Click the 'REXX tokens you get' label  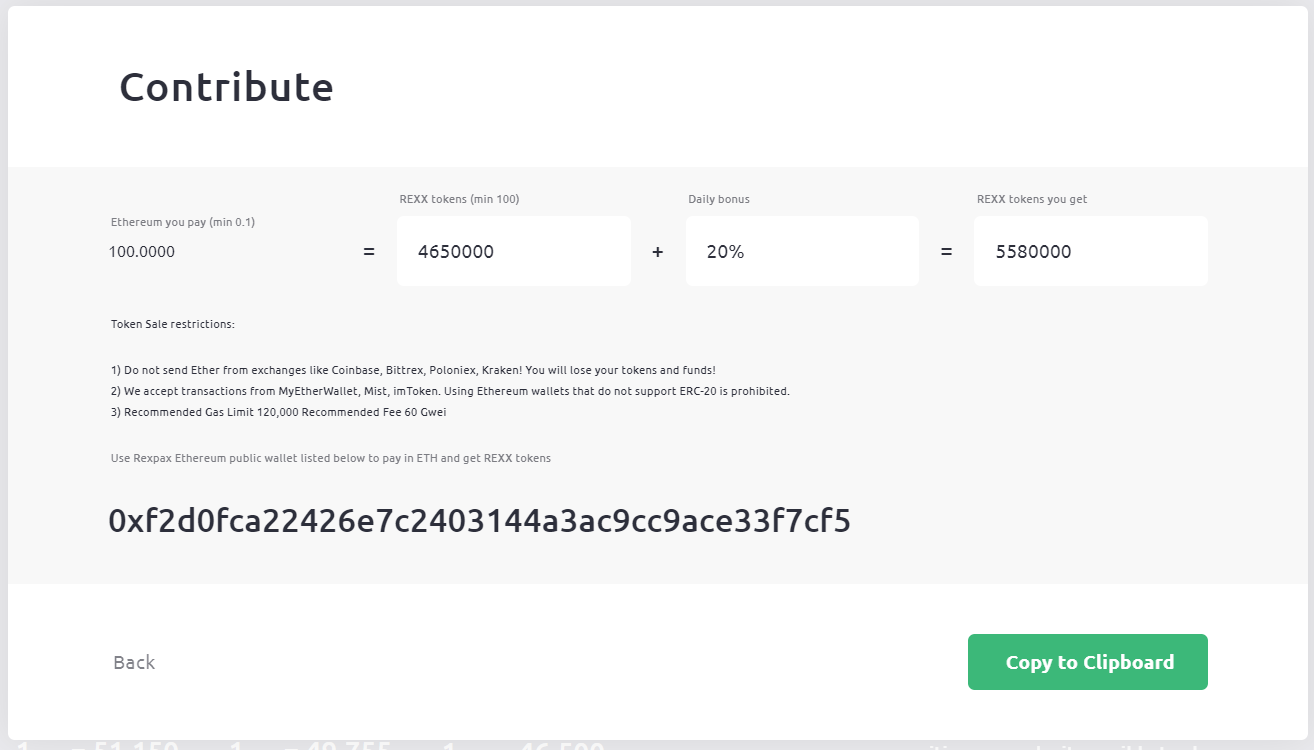pyautogui.click(x=1031, y=199)
